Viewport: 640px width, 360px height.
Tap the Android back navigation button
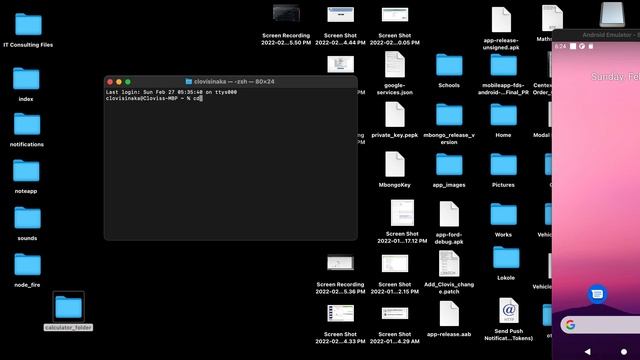tap(587, 352)
